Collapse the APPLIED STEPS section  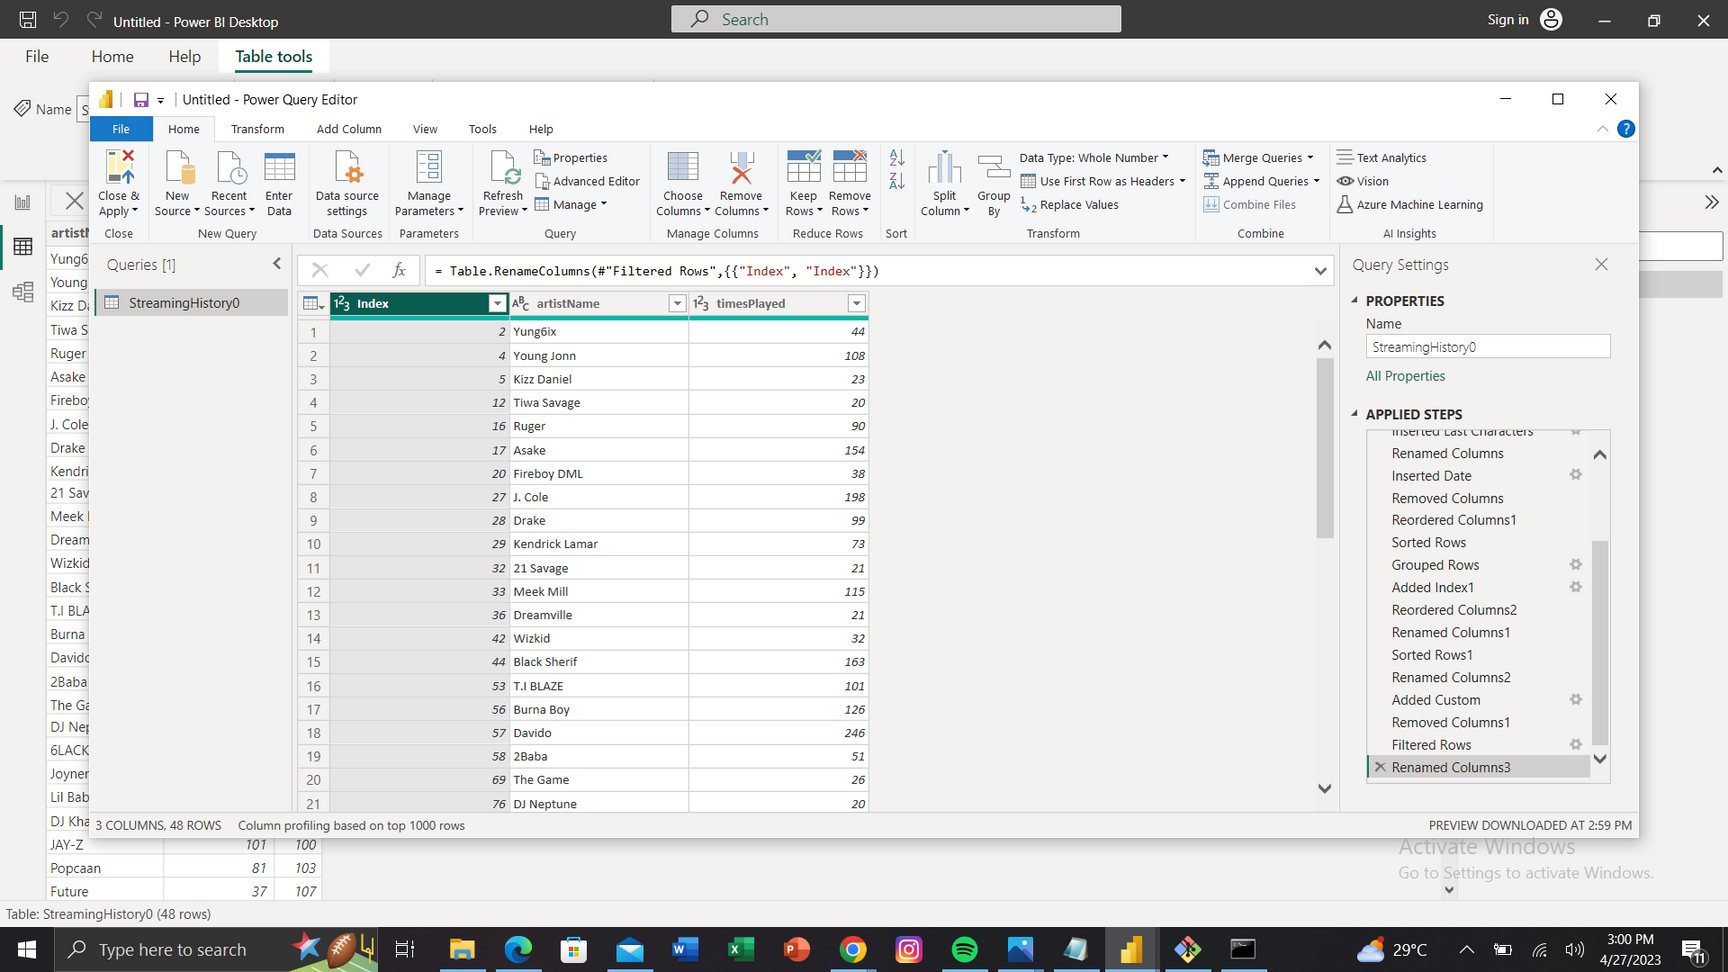1355,414
